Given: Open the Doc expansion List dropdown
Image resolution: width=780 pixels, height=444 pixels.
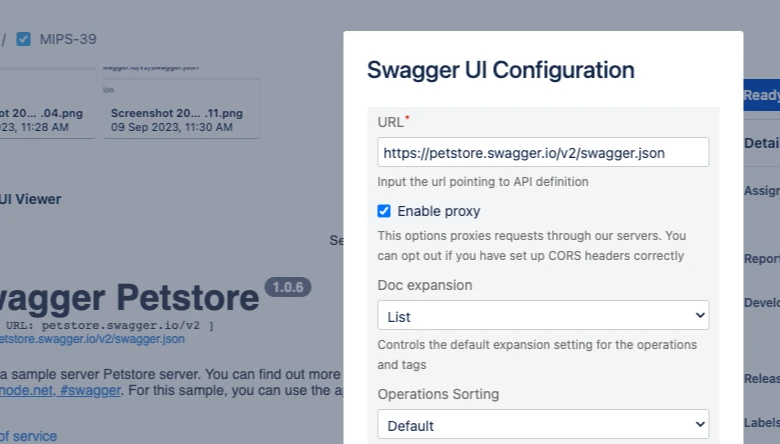Looking at the screenshot, I should coord(543,315).
